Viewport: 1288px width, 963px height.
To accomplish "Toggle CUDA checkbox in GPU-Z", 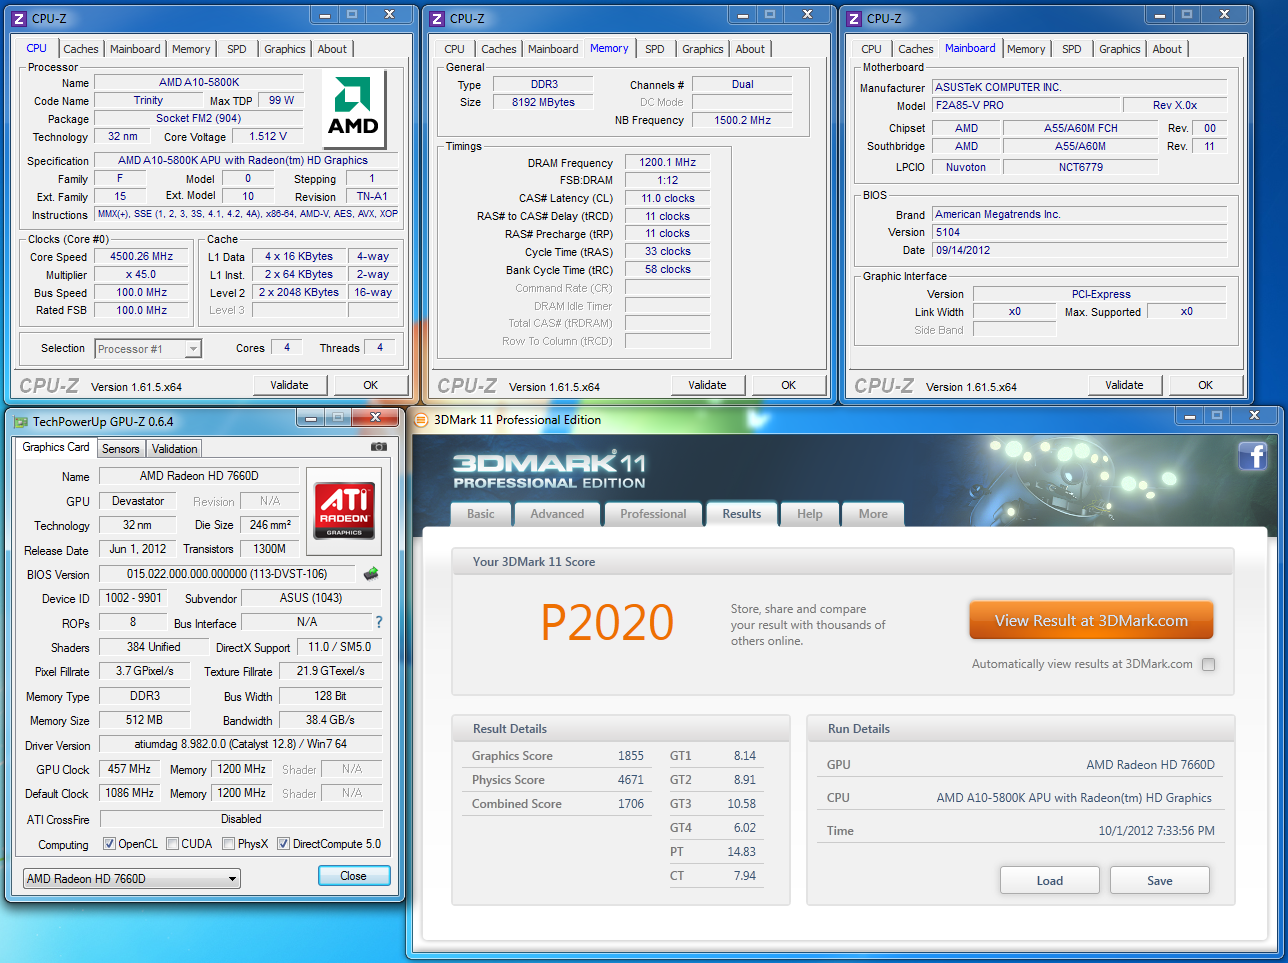I will click(x=173, y=844).
